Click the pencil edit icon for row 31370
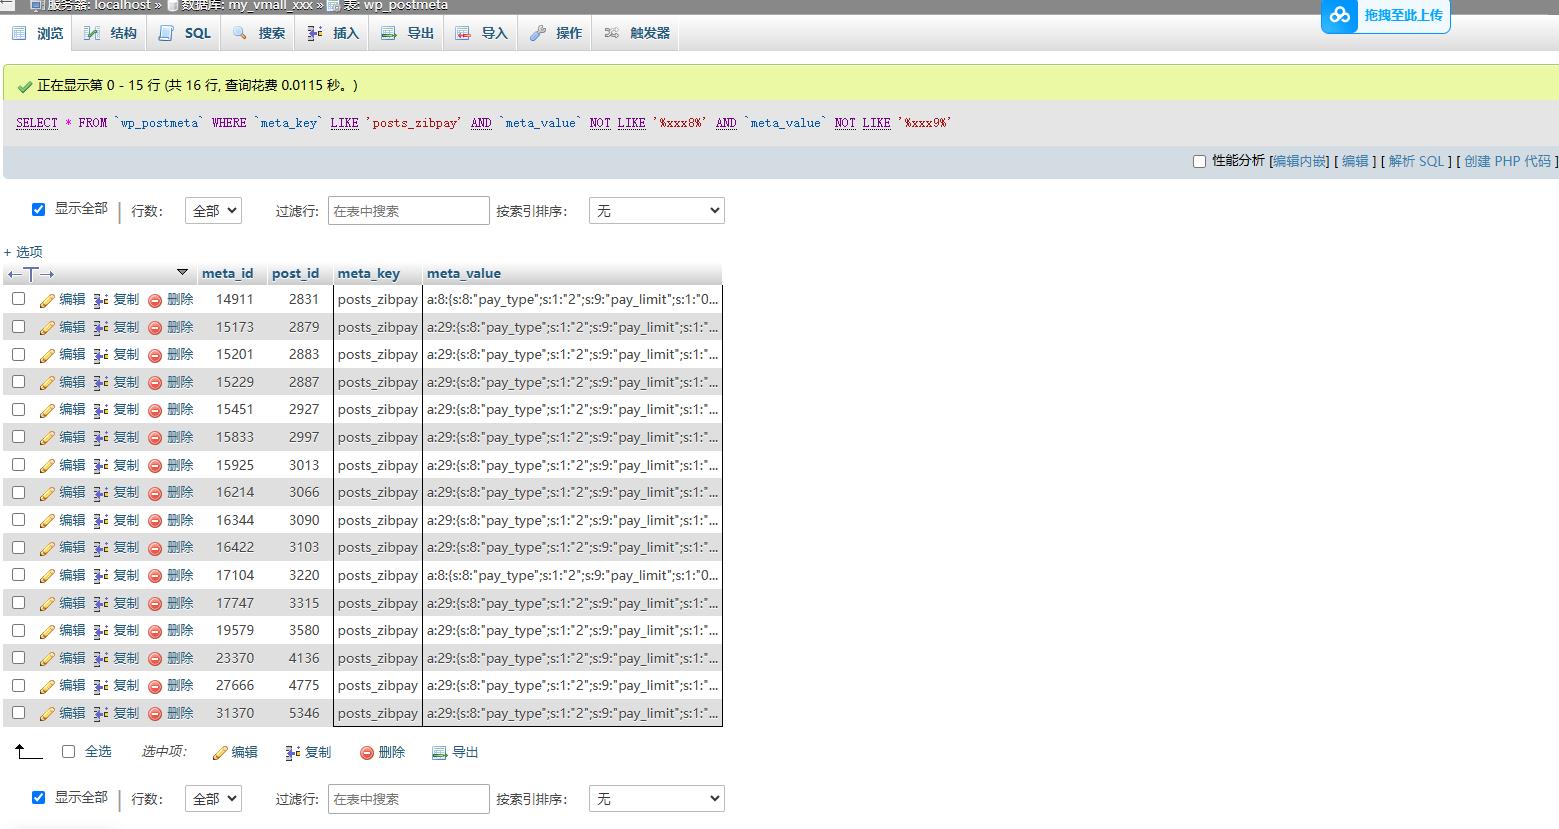Viewport: 1559px width, 829px height. 47,714
